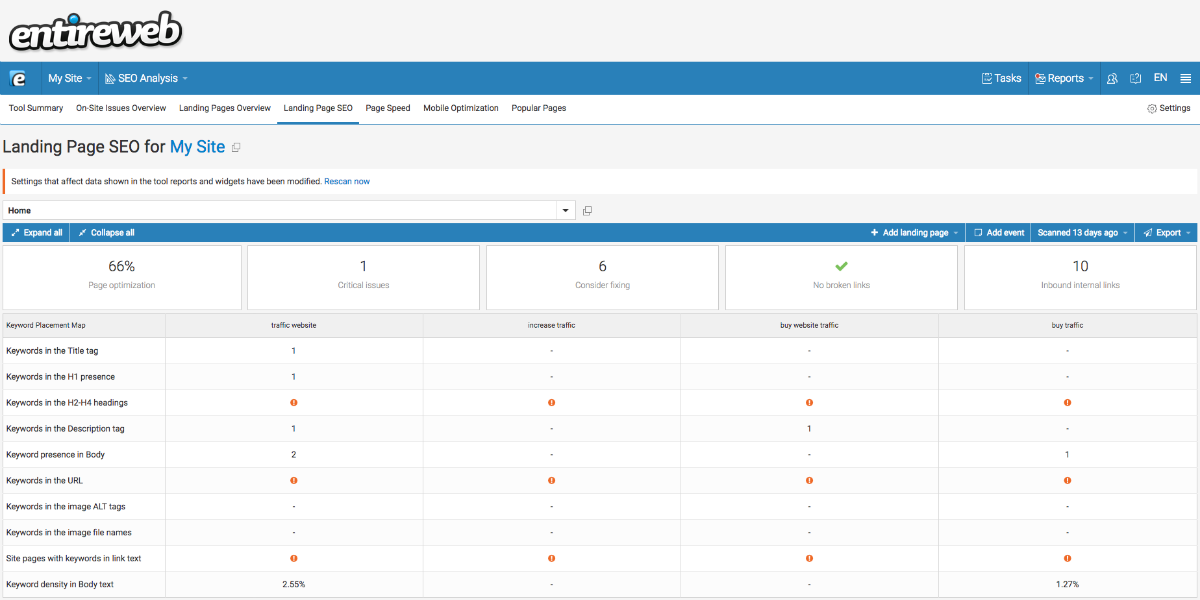Click Title tag value for traffic website
This screenshot has height=600, width=1200.
(x=293, y=351)
